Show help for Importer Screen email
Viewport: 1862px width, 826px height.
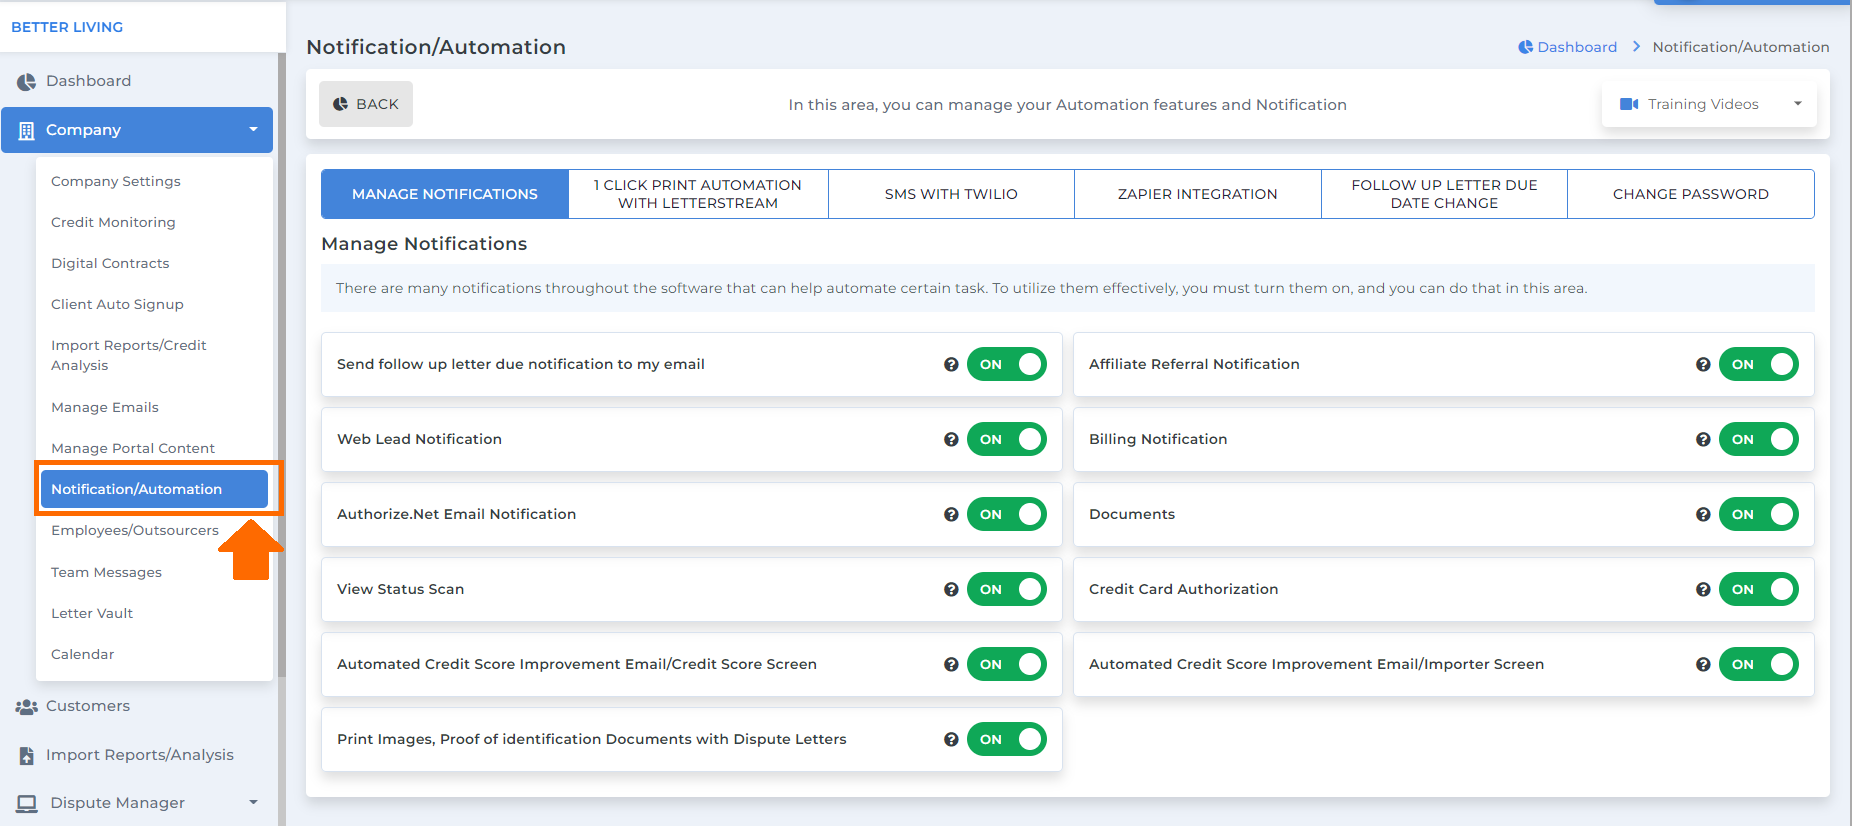tap(1703, 664)
